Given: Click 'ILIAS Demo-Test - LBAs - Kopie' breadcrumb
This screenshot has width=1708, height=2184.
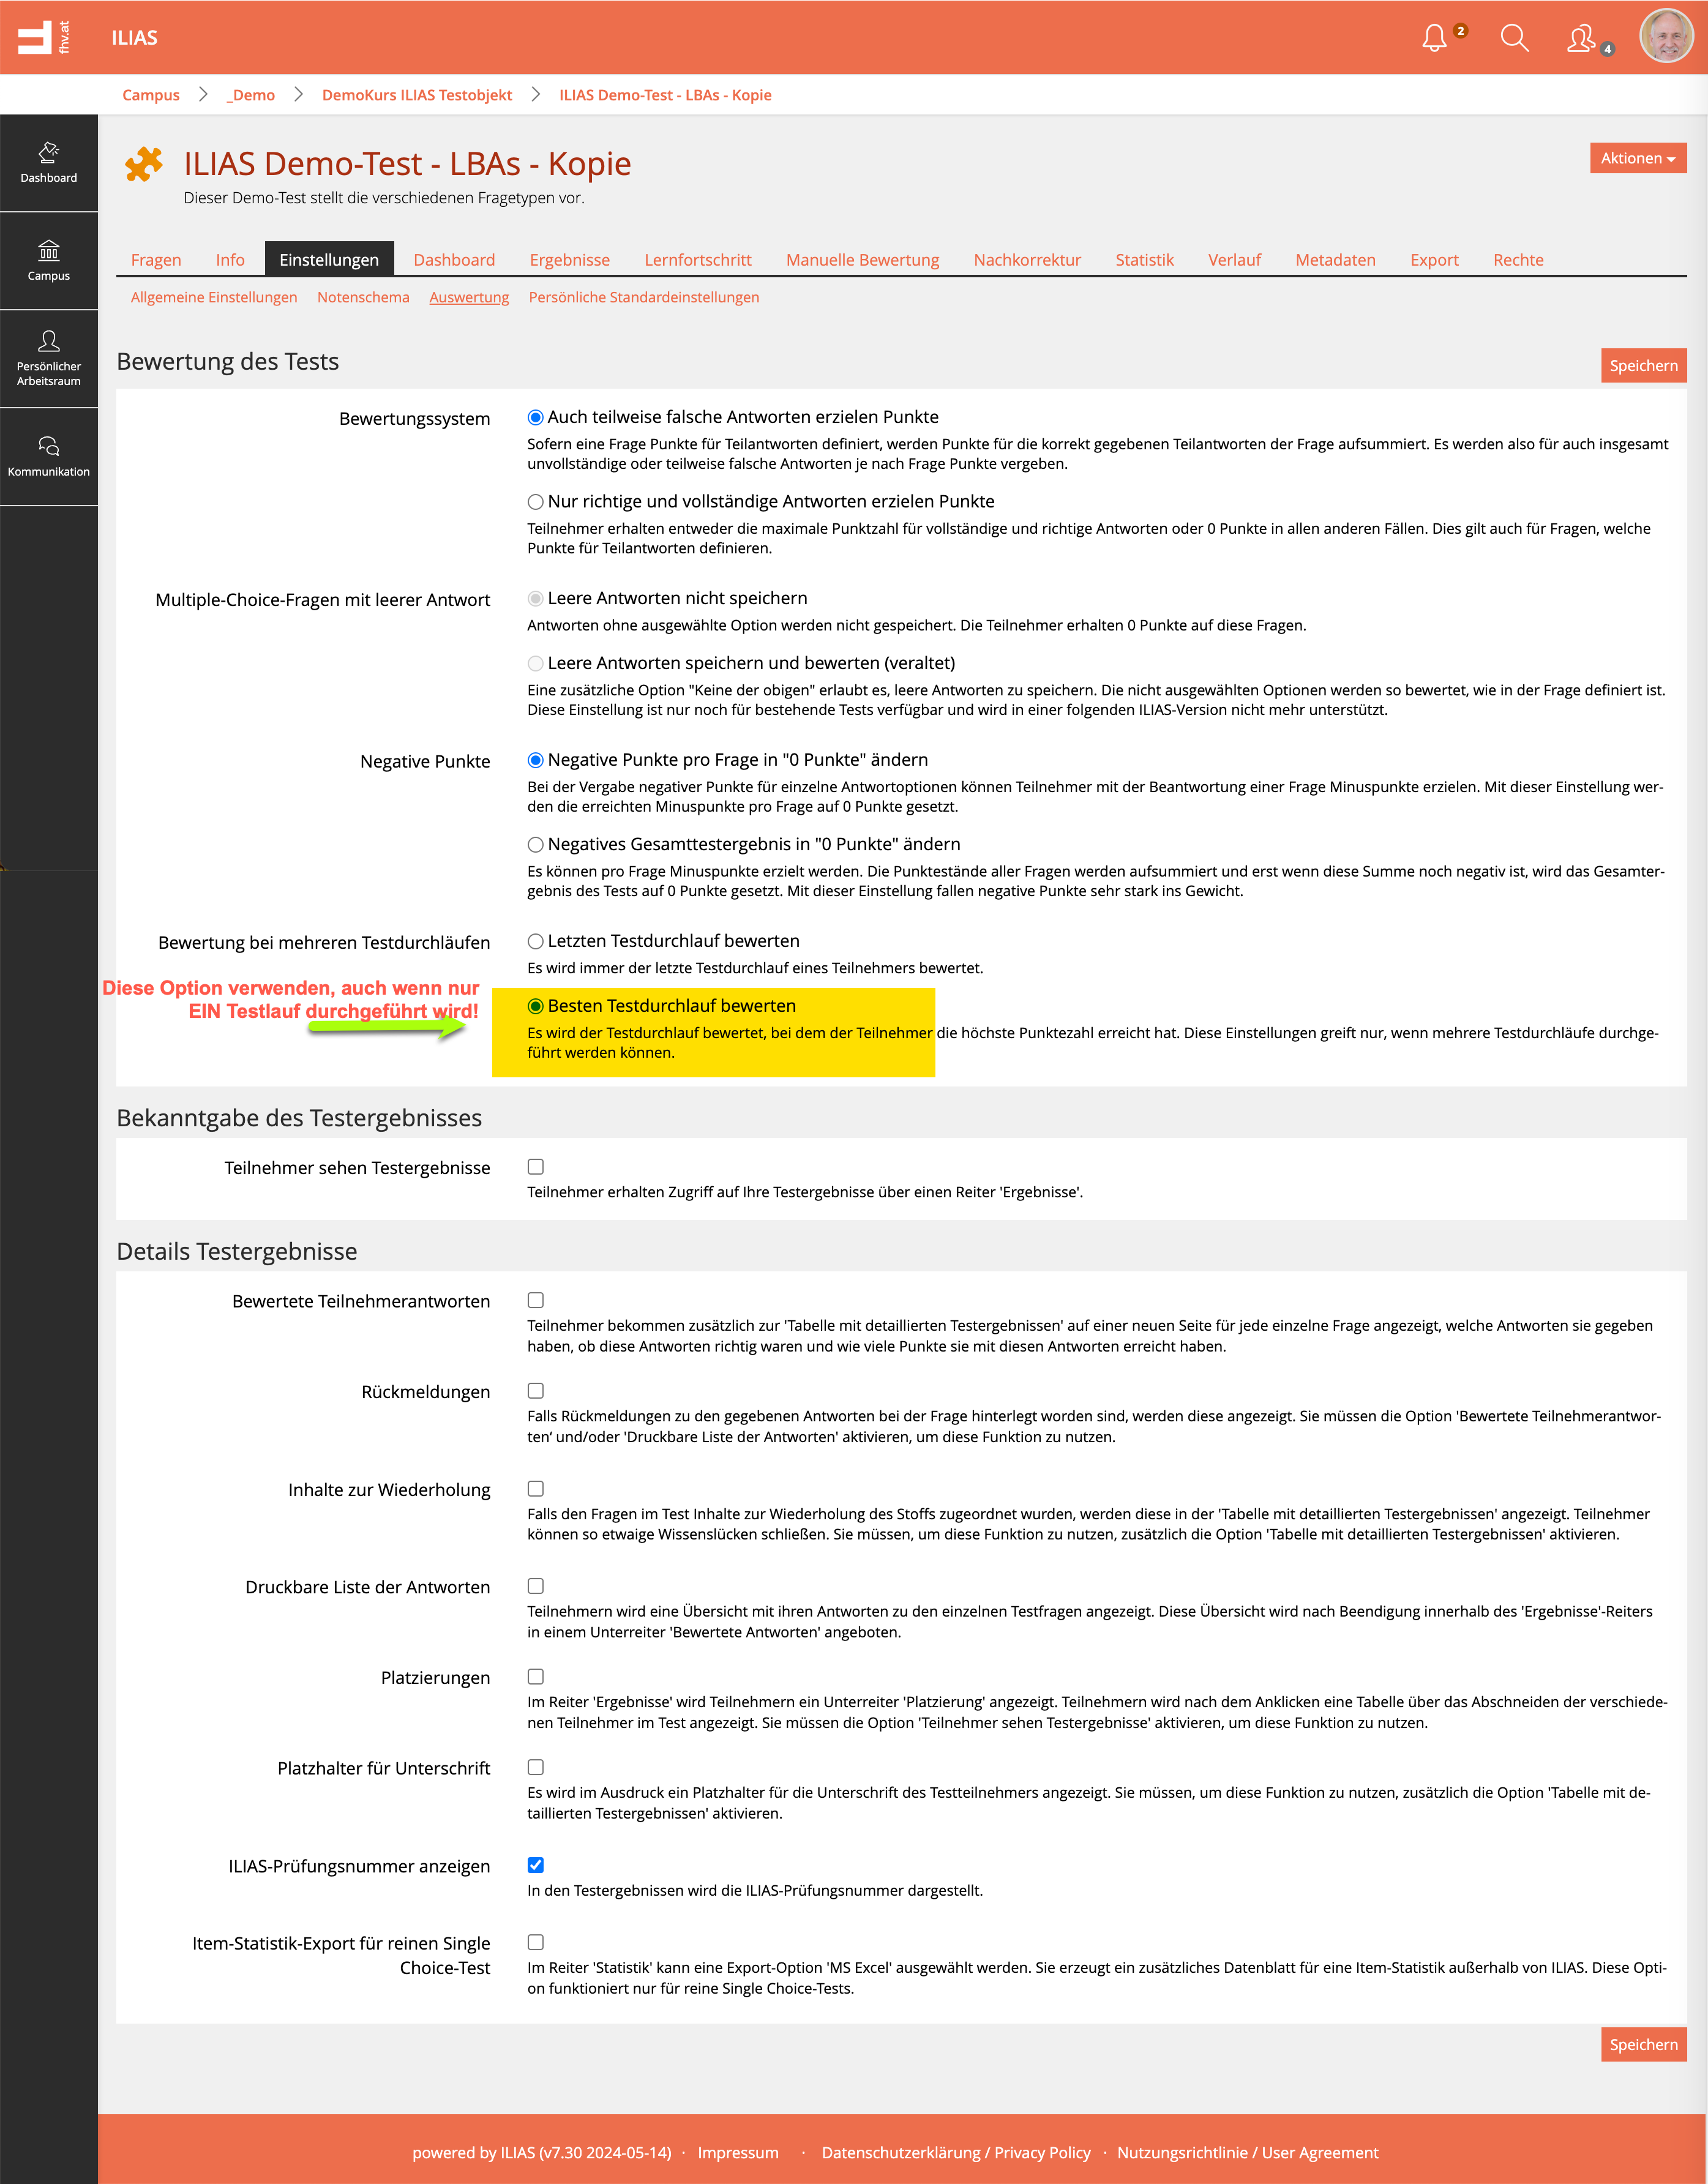Looking at the screenshot, I should [665, 95].
